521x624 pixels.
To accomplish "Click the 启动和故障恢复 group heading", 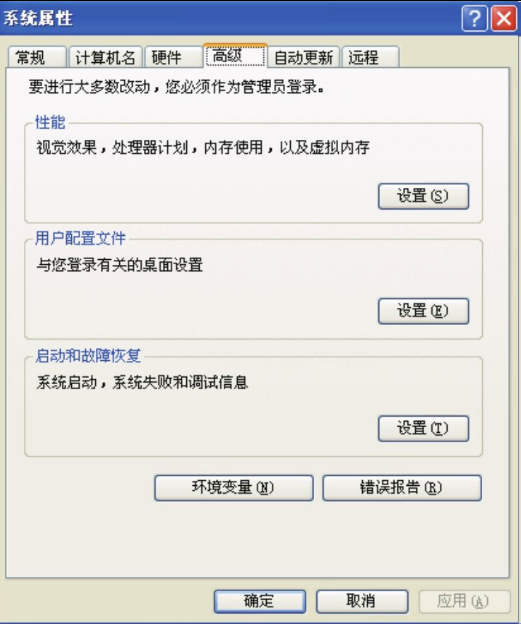I will (x=88, y=355).
